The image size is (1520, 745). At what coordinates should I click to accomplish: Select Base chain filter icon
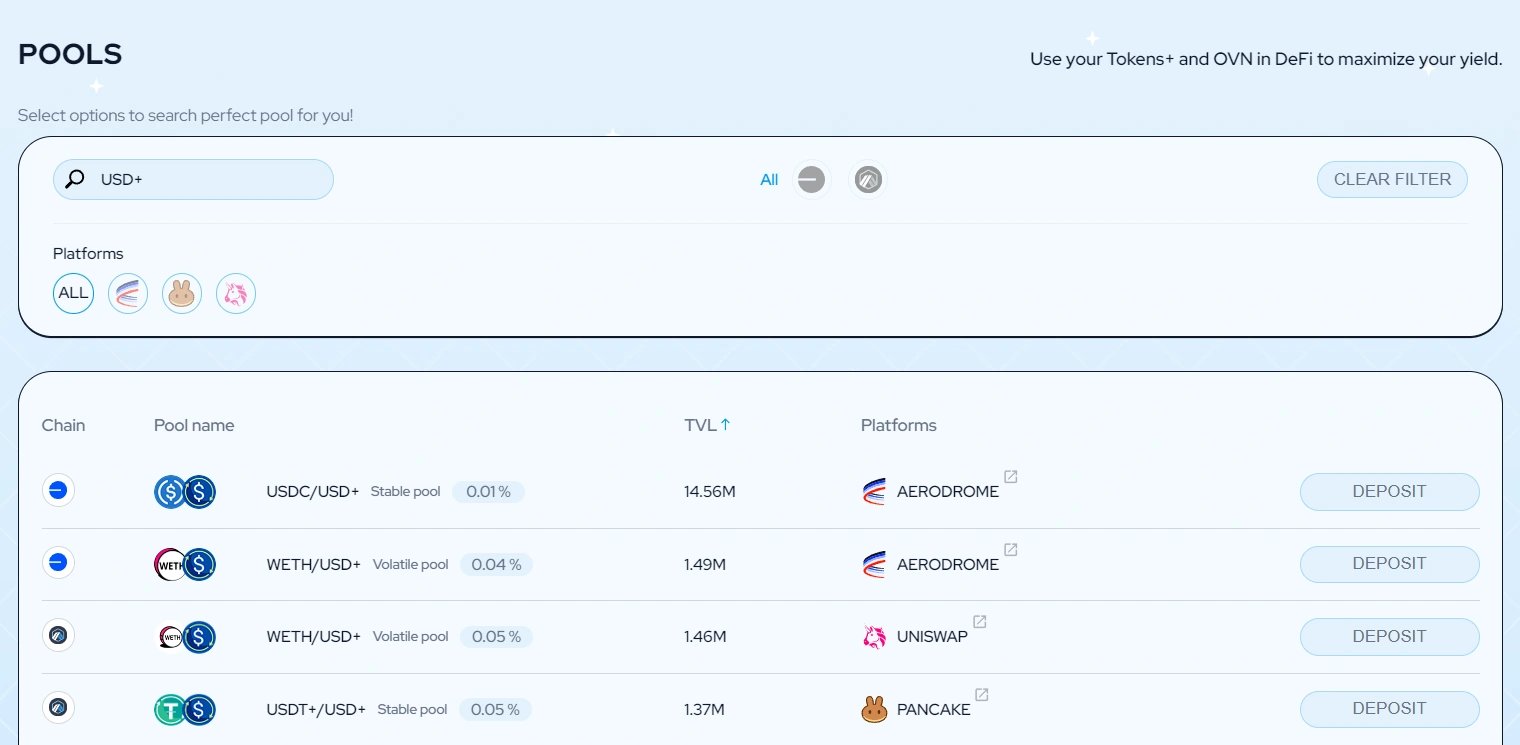811,180
